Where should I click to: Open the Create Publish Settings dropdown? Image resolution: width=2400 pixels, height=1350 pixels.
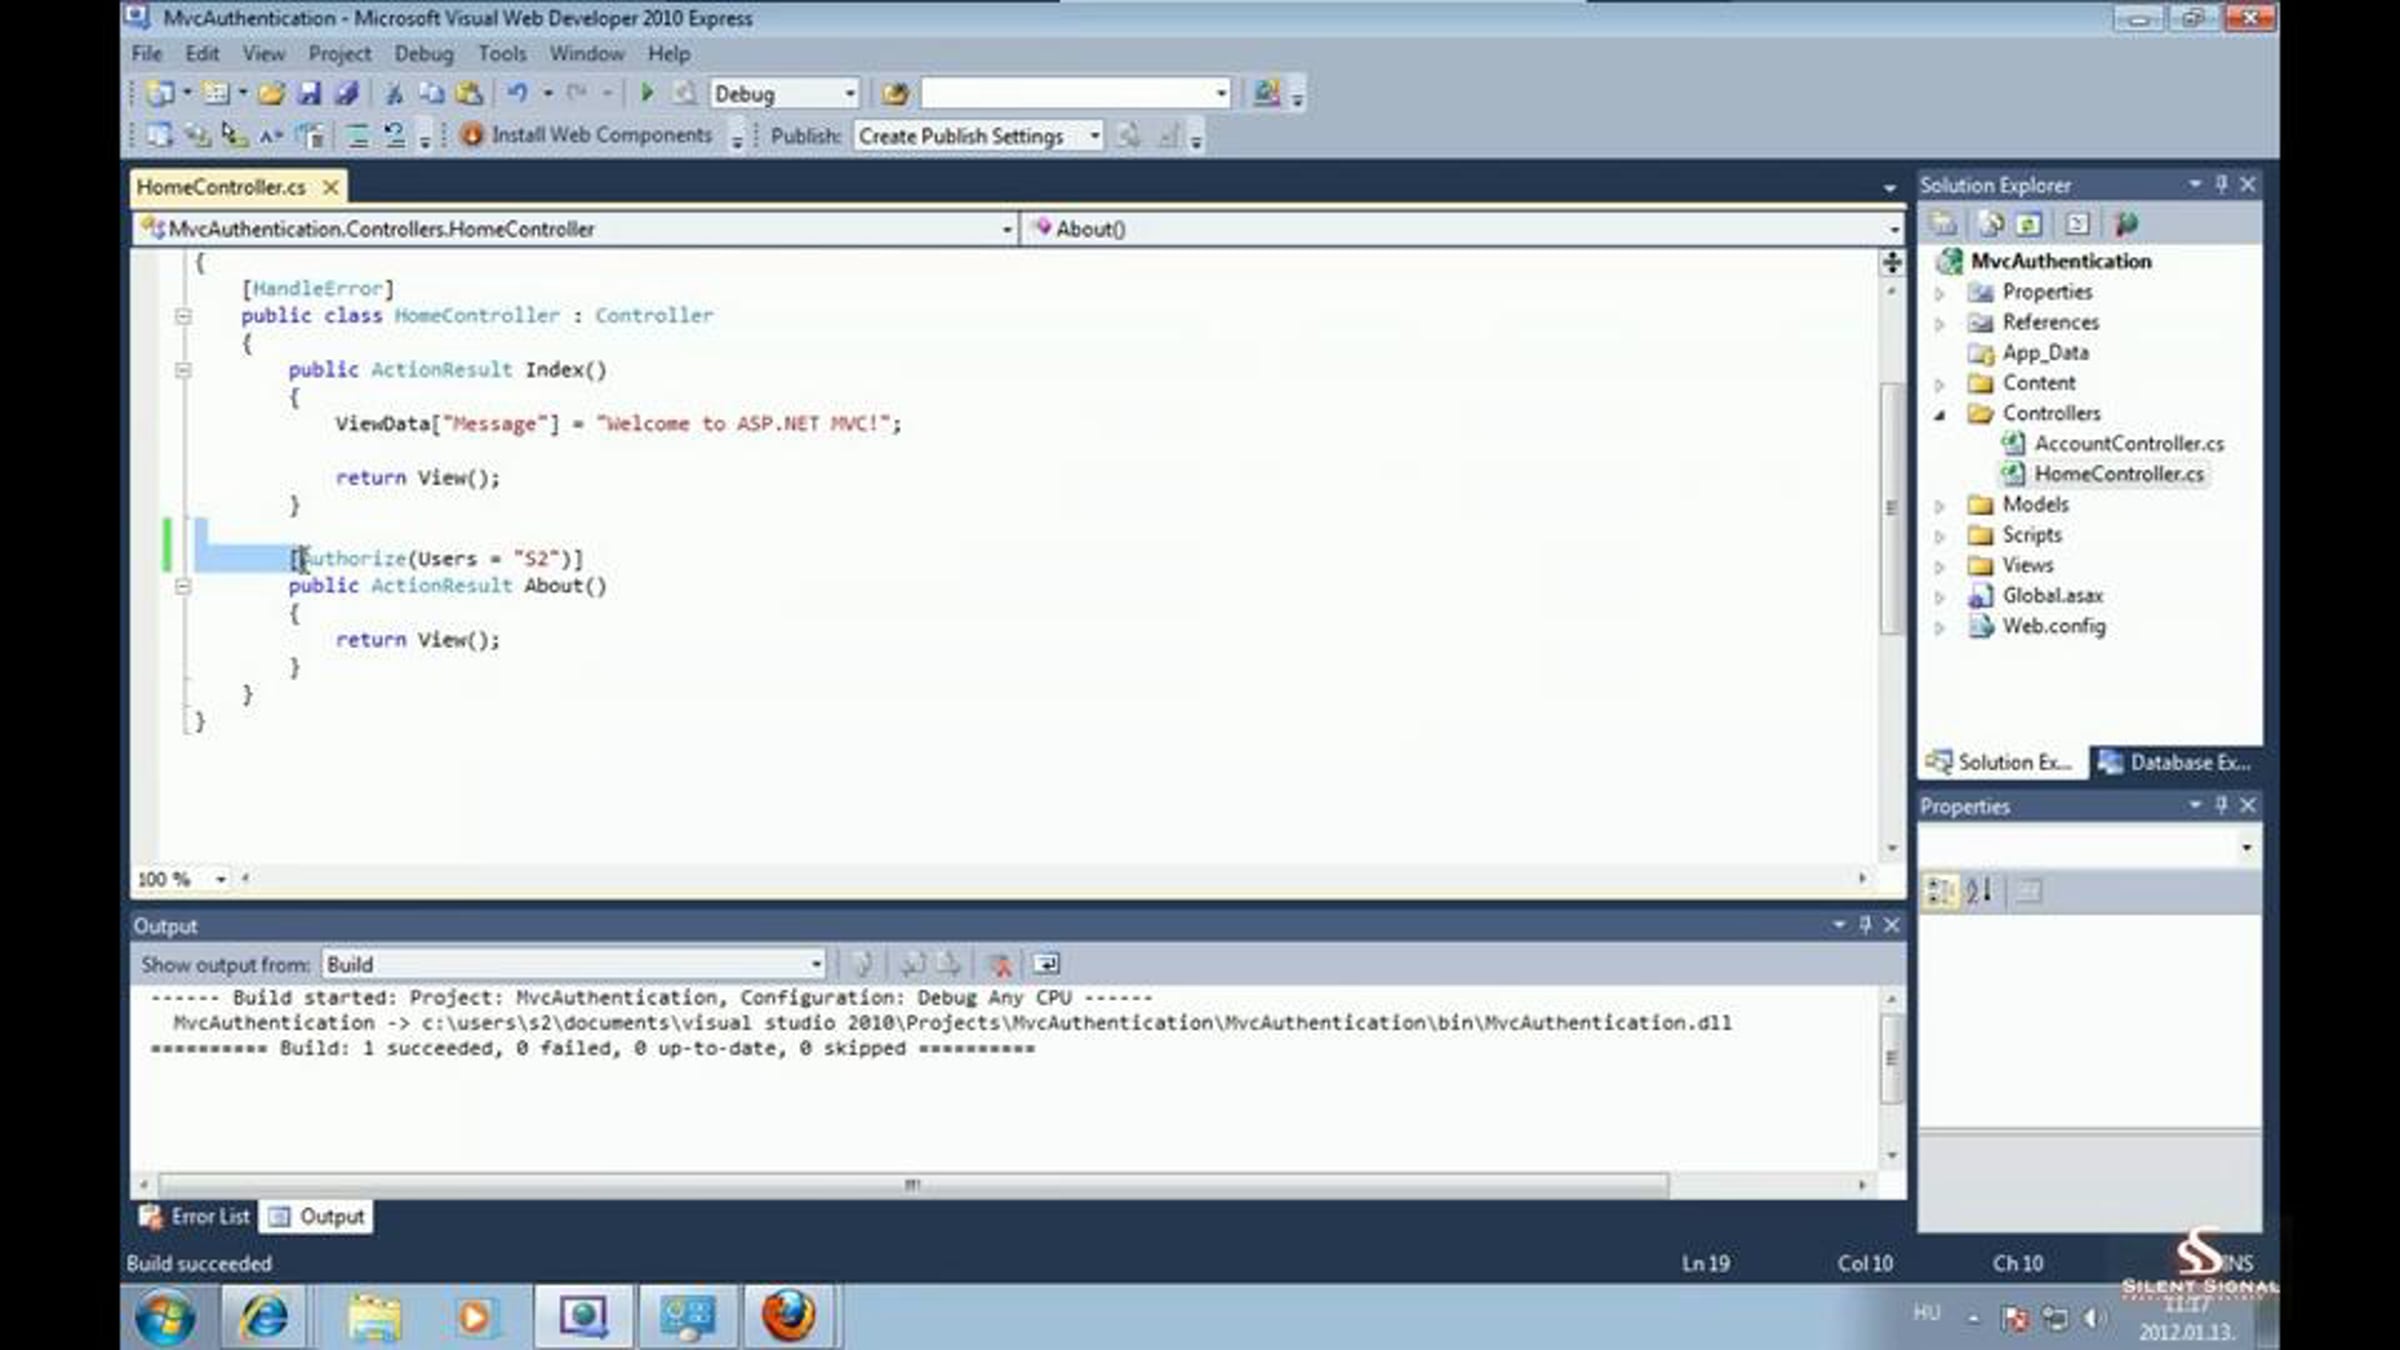pos(1095,135)
